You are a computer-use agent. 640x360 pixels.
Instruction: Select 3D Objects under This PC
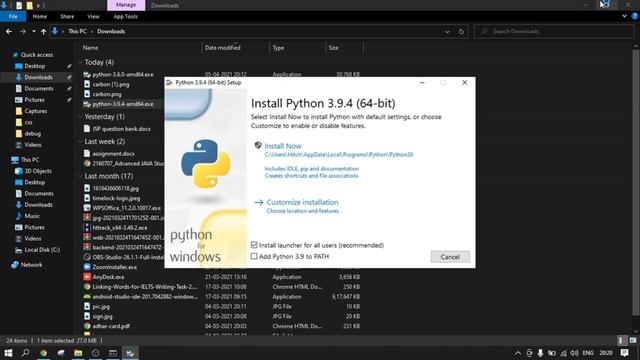point(38,171)
